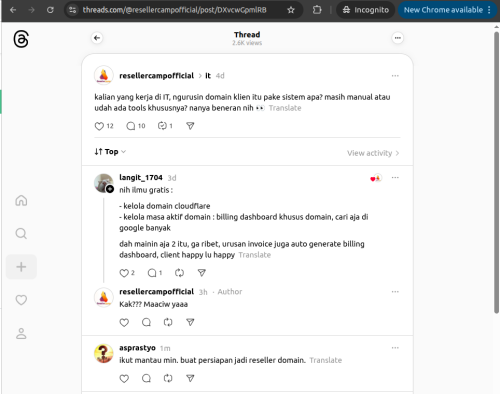
Task: Click the browser back arrow
Action: (13, 10)
